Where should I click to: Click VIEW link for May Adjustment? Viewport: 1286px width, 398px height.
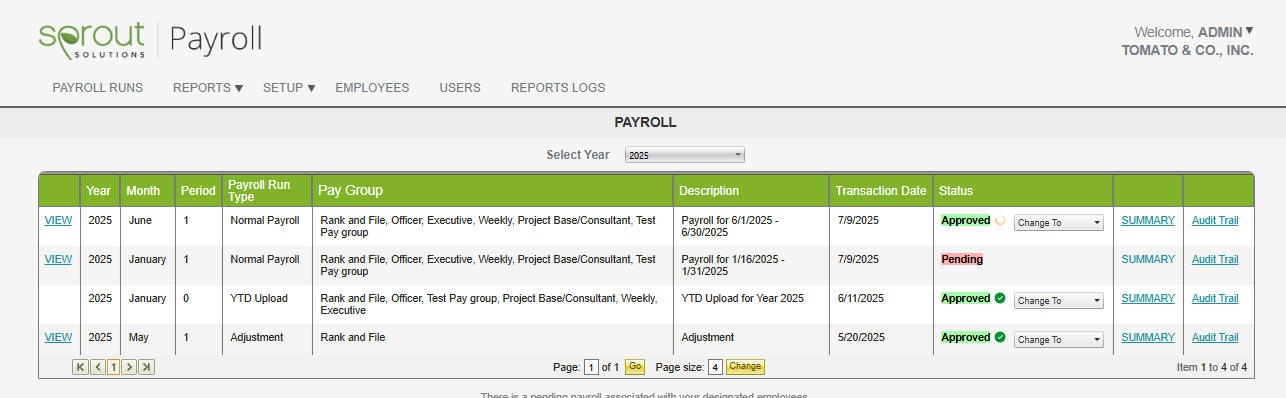(58, 337)
